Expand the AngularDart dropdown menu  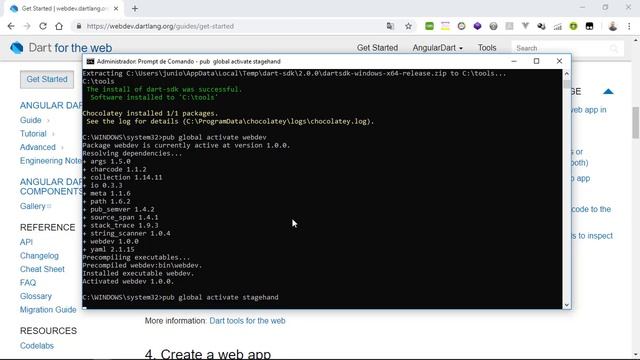coord(438,48)
